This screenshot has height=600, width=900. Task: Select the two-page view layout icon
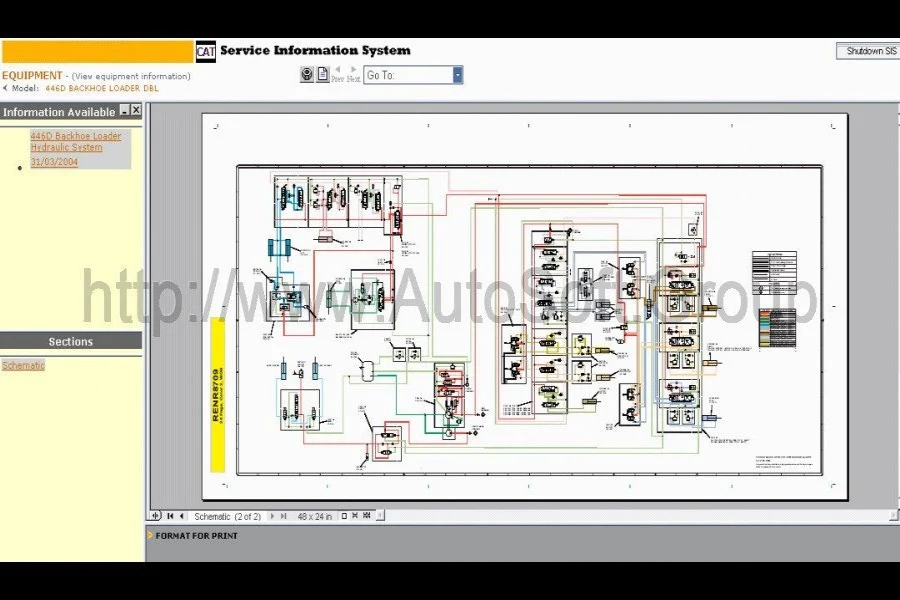(356, 516)
